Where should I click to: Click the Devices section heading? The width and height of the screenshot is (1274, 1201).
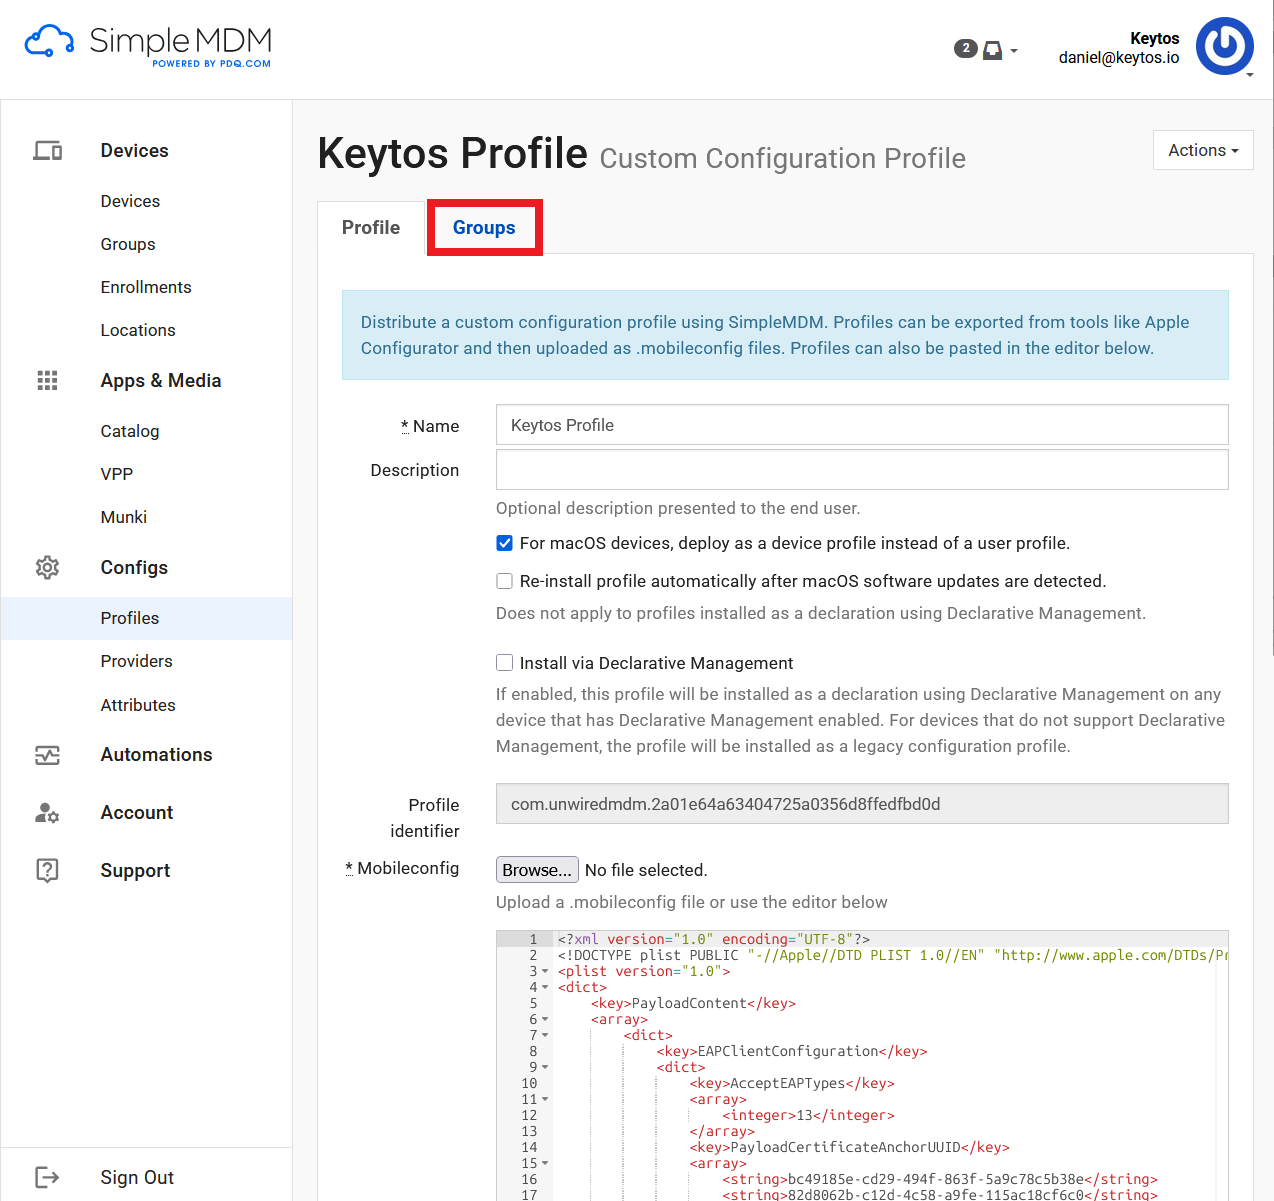(134, 151)
